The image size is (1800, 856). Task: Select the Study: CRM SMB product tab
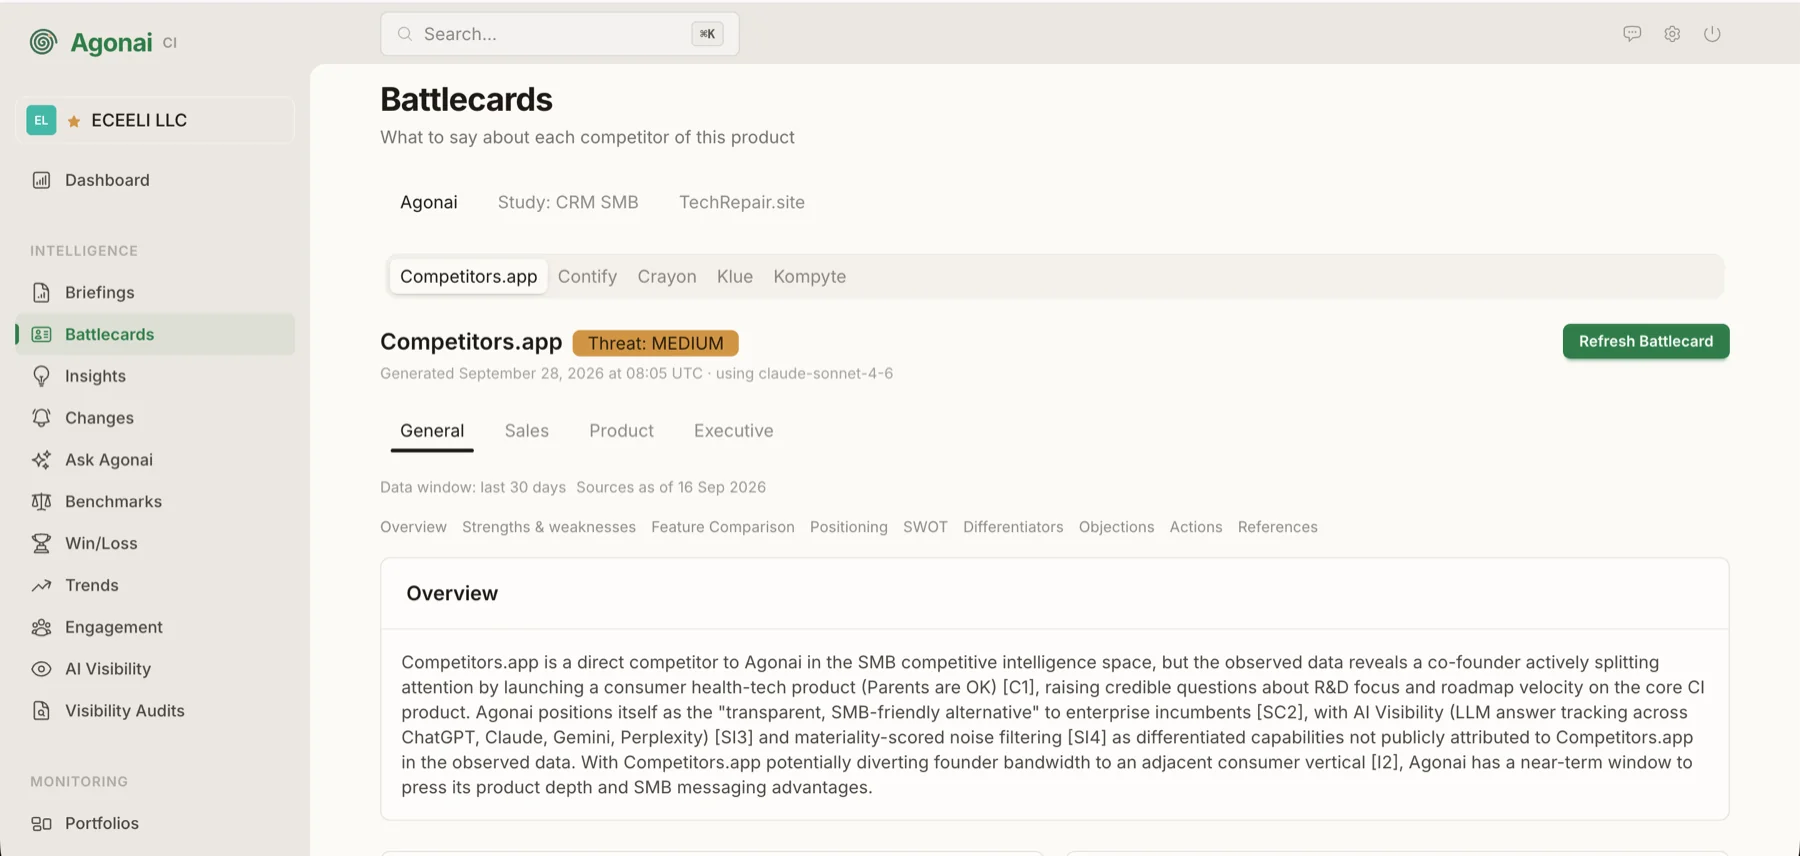pos(568,202)
